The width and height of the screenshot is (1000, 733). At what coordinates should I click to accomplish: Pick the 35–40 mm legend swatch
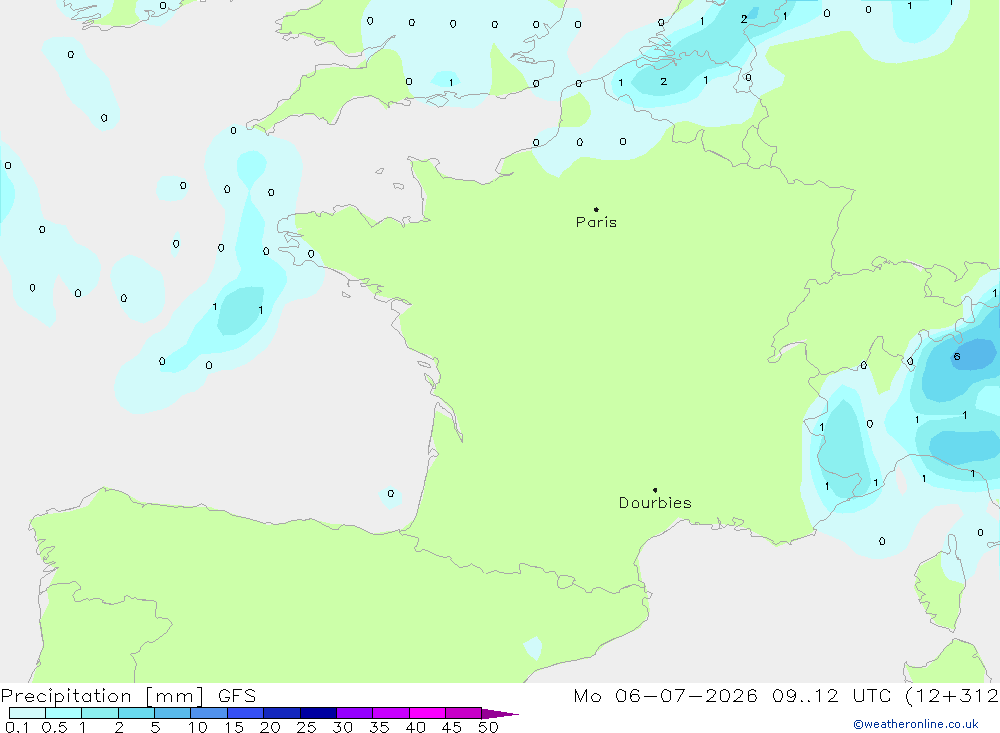391,713
